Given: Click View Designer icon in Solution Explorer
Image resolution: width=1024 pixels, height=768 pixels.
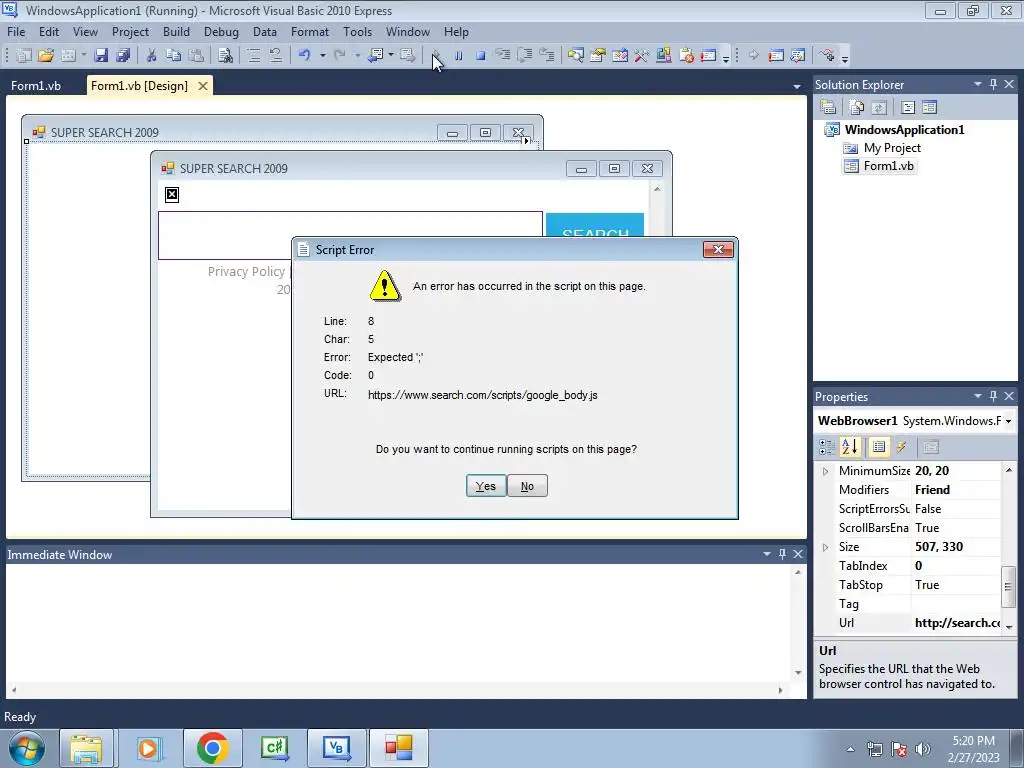Looking at the screenshot, I should [929, 107].
